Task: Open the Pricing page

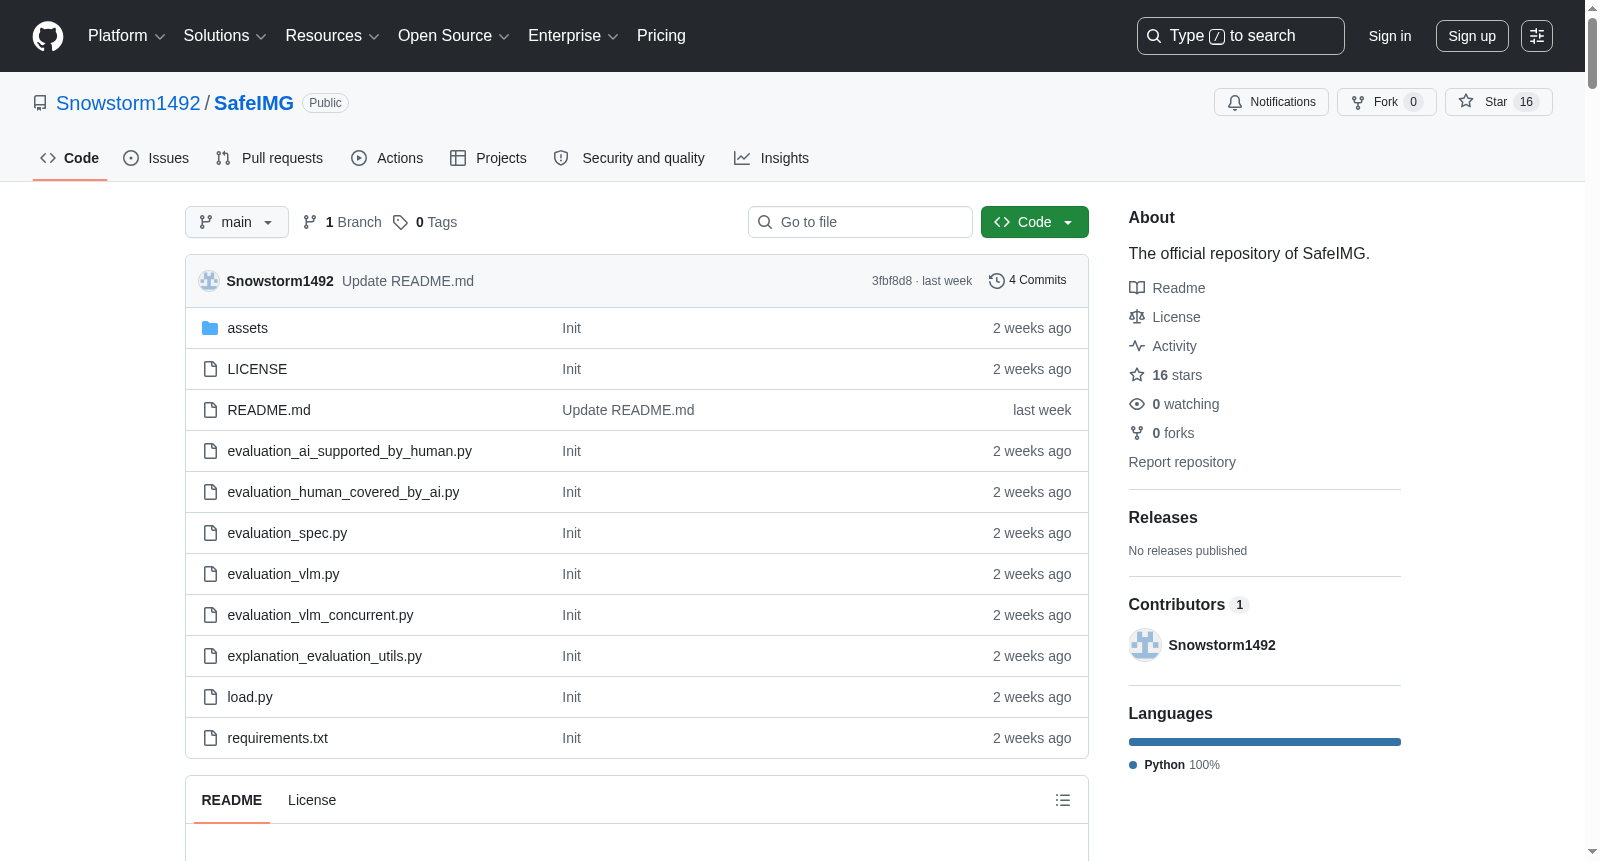Action: [661, 36]
